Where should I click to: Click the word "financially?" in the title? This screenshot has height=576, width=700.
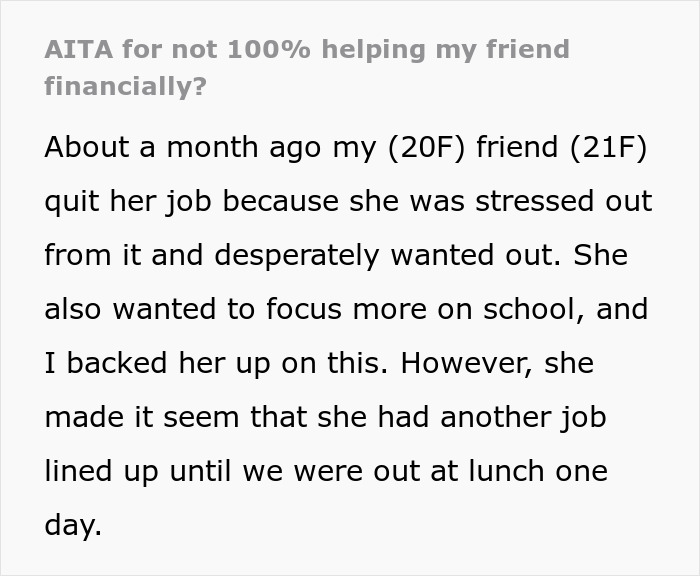click(126, 86)
